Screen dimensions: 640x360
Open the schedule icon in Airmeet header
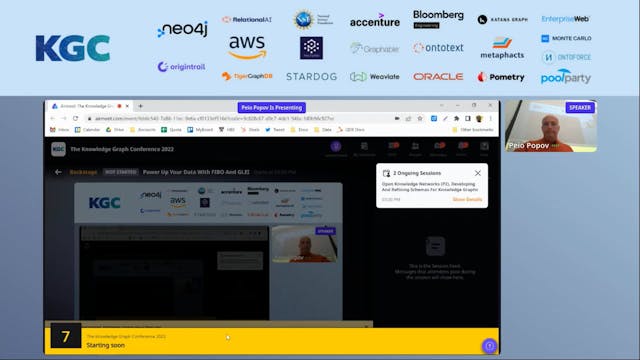[x=364, y=146]
